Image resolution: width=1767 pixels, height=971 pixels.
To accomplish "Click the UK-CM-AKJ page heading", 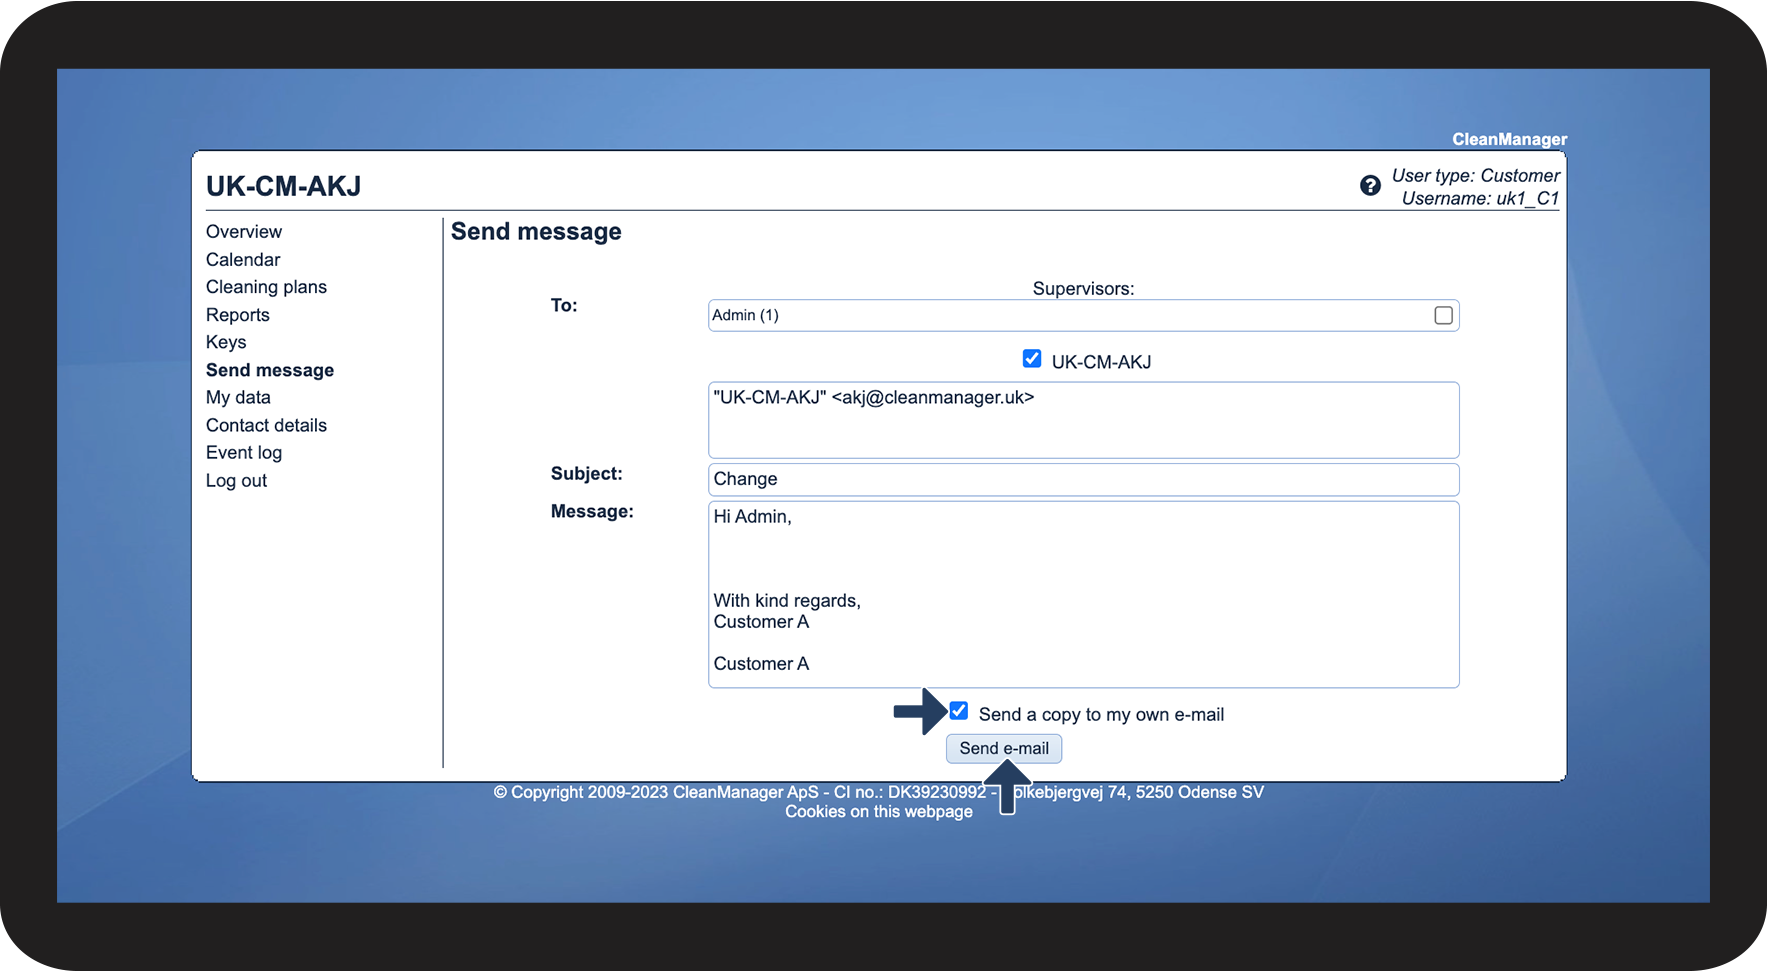I will (x=283, y=186).
